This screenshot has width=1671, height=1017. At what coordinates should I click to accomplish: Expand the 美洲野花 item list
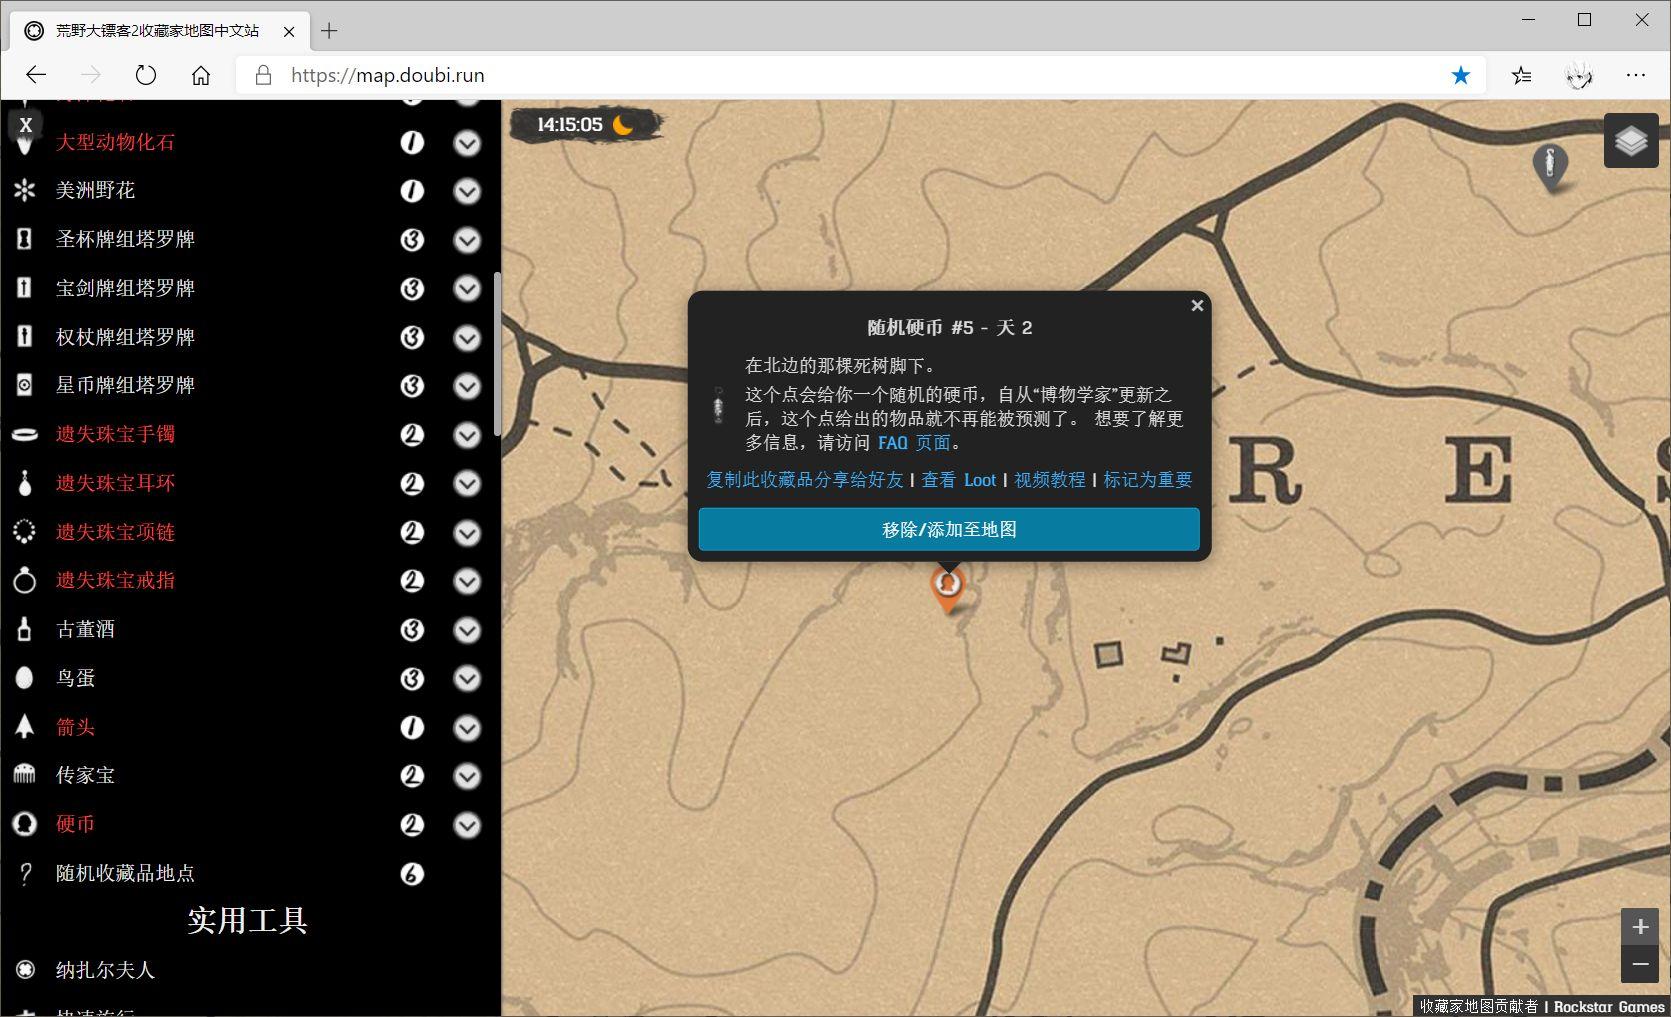tap(467, 191)
